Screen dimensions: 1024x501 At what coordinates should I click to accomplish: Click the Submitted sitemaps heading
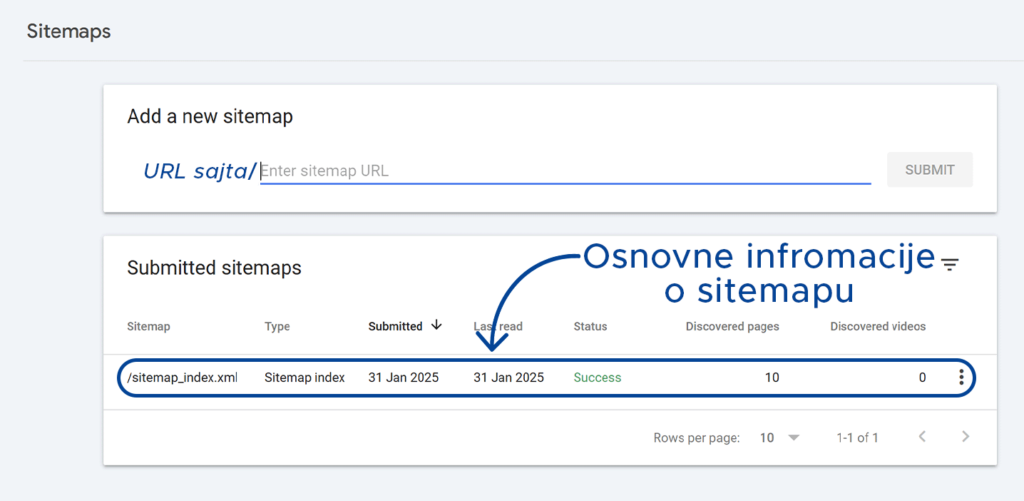tap(214, 268)
